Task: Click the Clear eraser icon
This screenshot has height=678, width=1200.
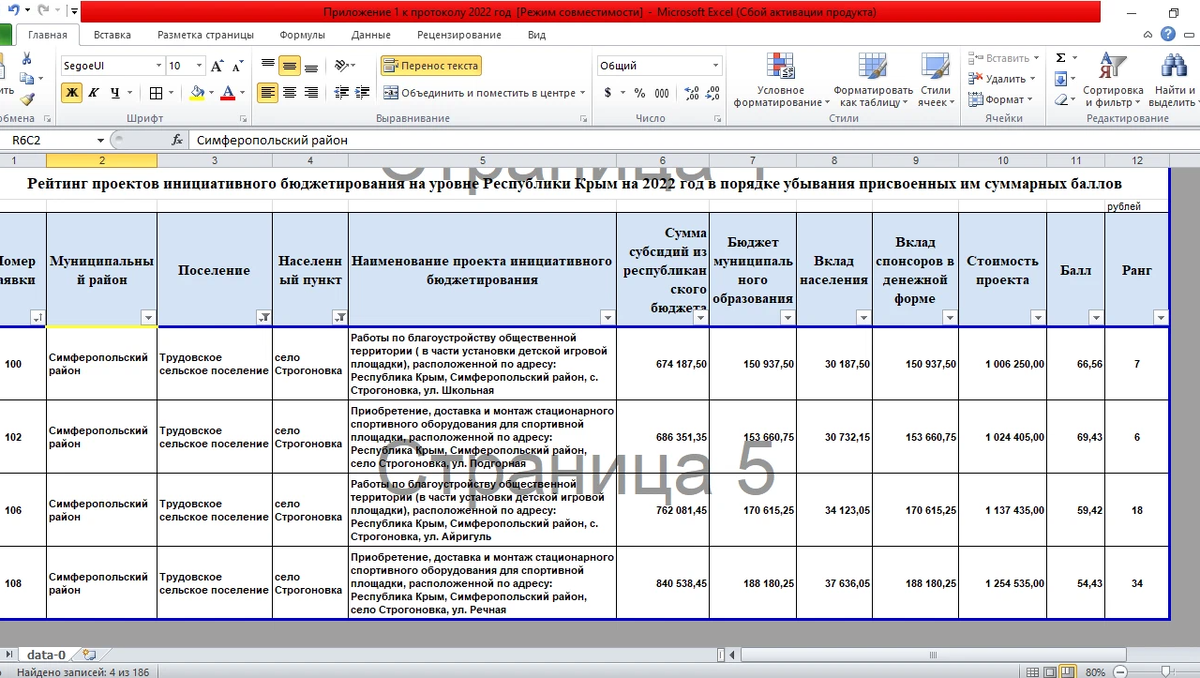Action: pos(1061,100)
